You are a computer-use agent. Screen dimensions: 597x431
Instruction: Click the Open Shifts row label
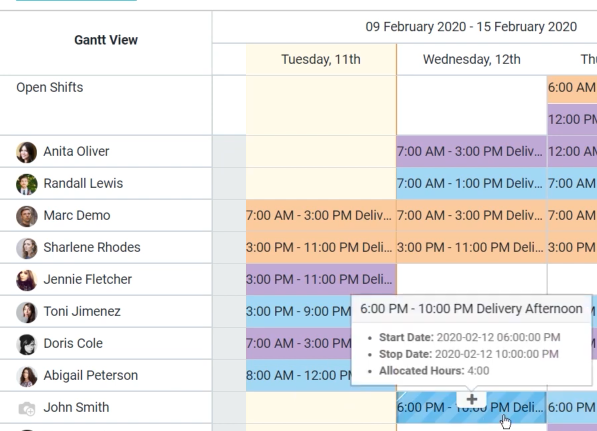coord(49,88)
